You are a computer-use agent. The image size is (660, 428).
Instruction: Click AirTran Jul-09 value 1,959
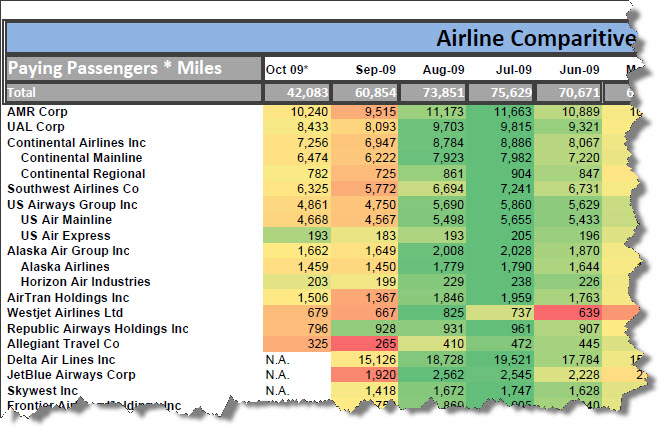point(500,298)
